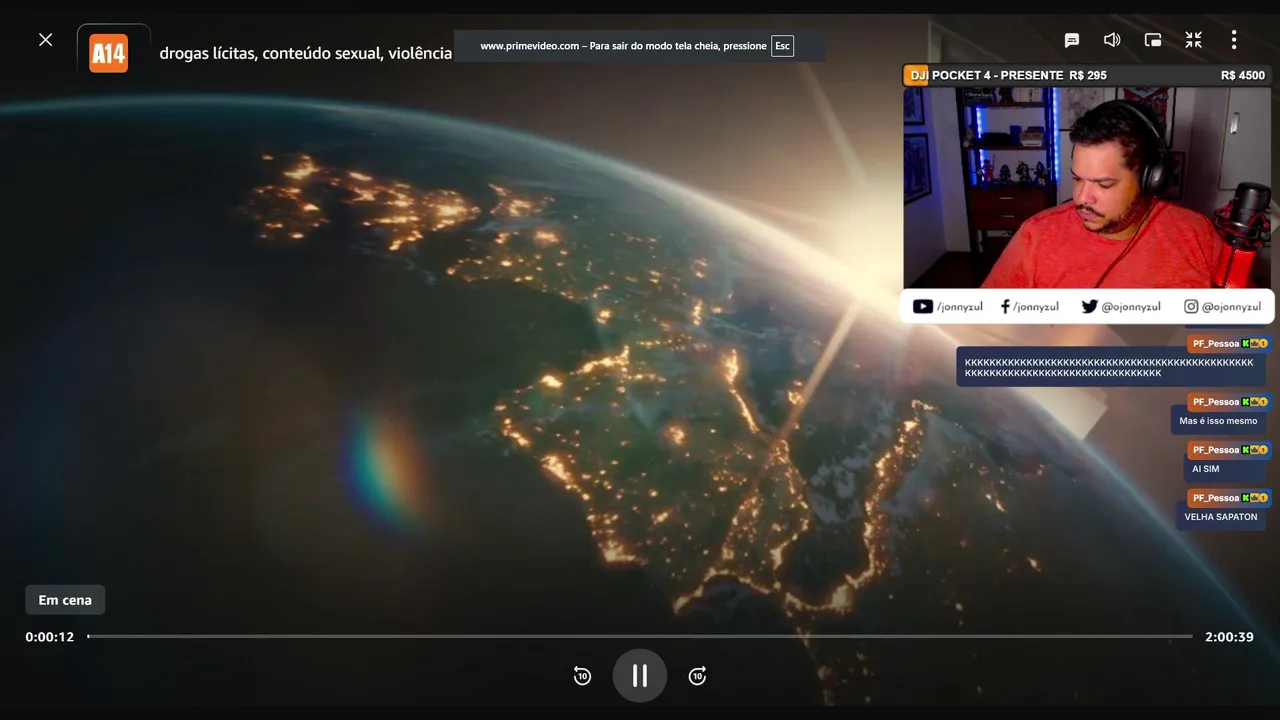Click the Twitter @ojonnyzul icon
1280x720 pixels.
tap(1089, 307)
